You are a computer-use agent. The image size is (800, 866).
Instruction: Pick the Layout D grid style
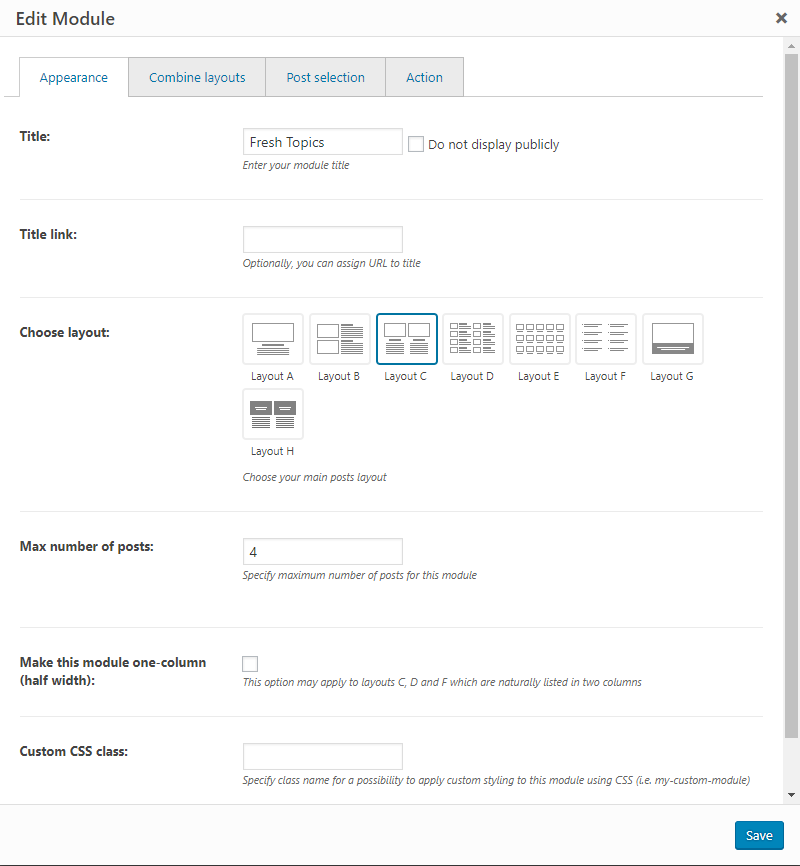pos(472,339)
